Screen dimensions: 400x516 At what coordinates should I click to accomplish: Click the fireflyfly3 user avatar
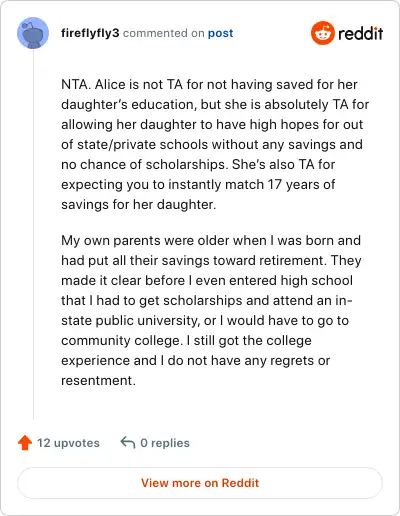click(x=33, y=33)
